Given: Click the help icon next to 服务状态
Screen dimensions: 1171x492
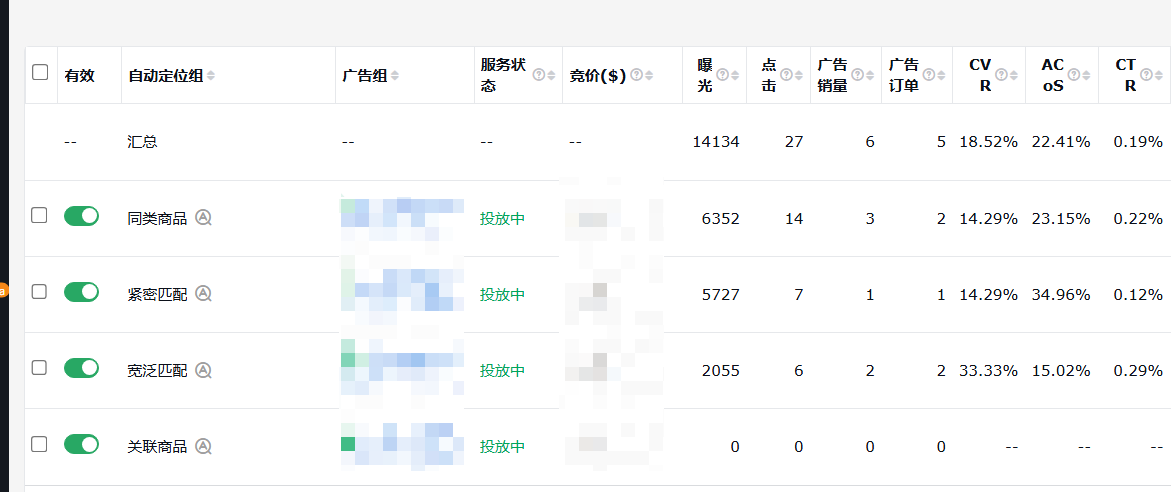Looking at the screenshot, I should point(539,75).
